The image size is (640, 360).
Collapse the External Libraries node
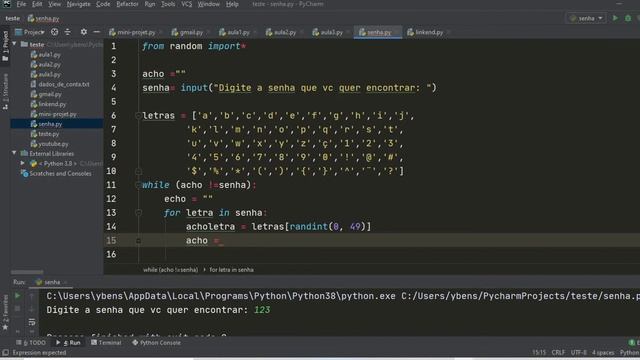tap(14, 153)
